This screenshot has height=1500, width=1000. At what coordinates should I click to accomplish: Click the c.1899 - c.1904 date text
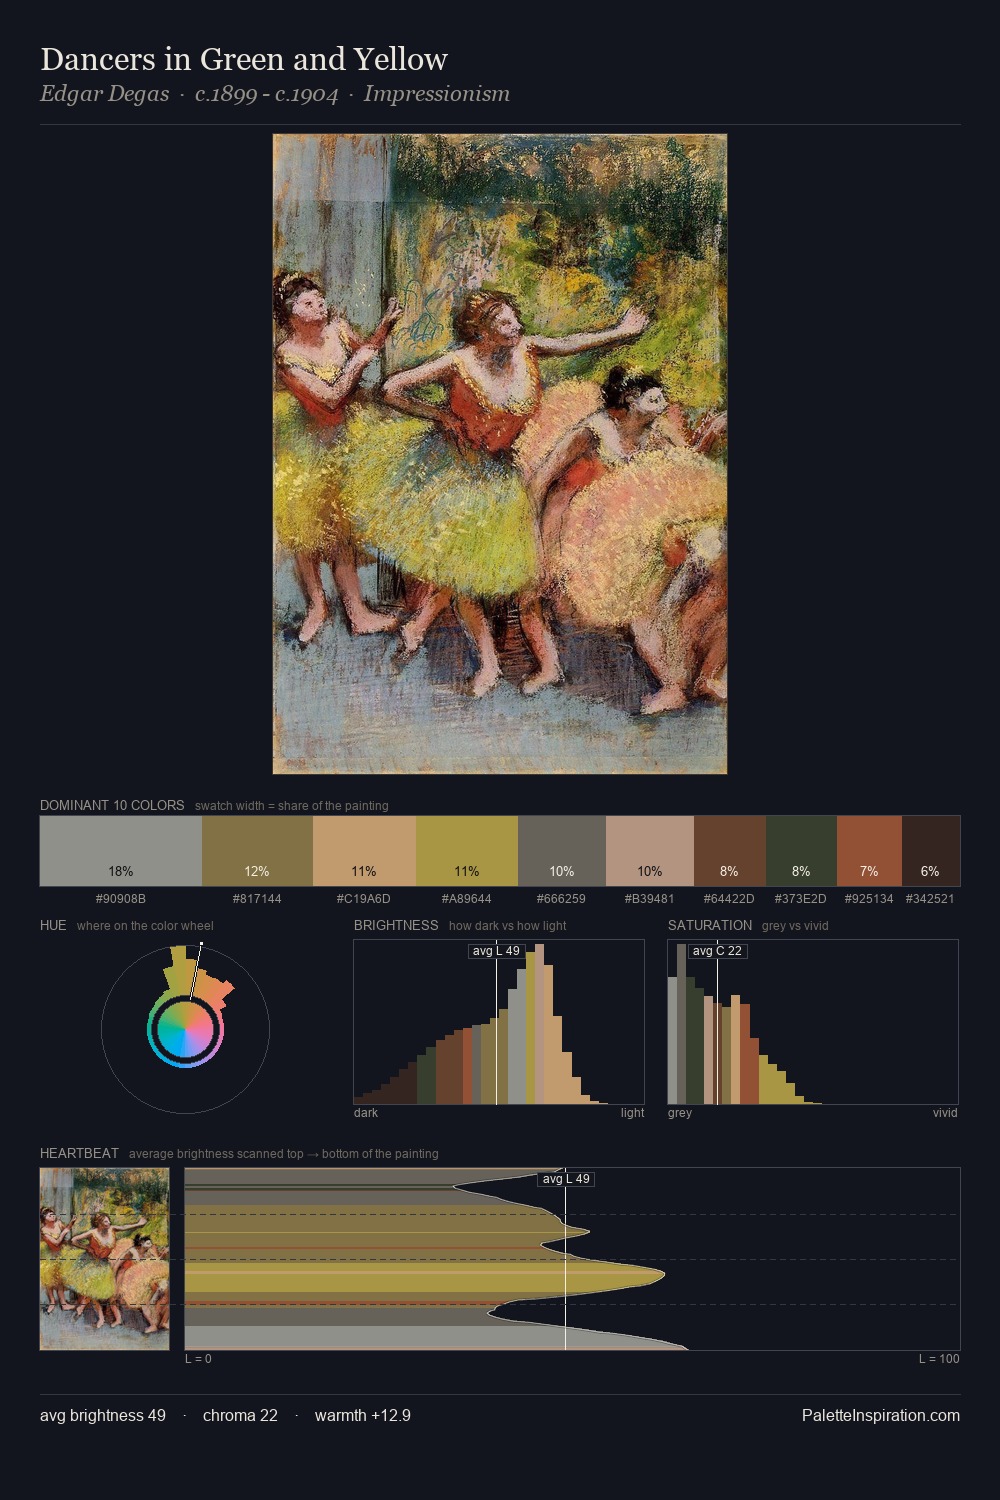(267, 94)
